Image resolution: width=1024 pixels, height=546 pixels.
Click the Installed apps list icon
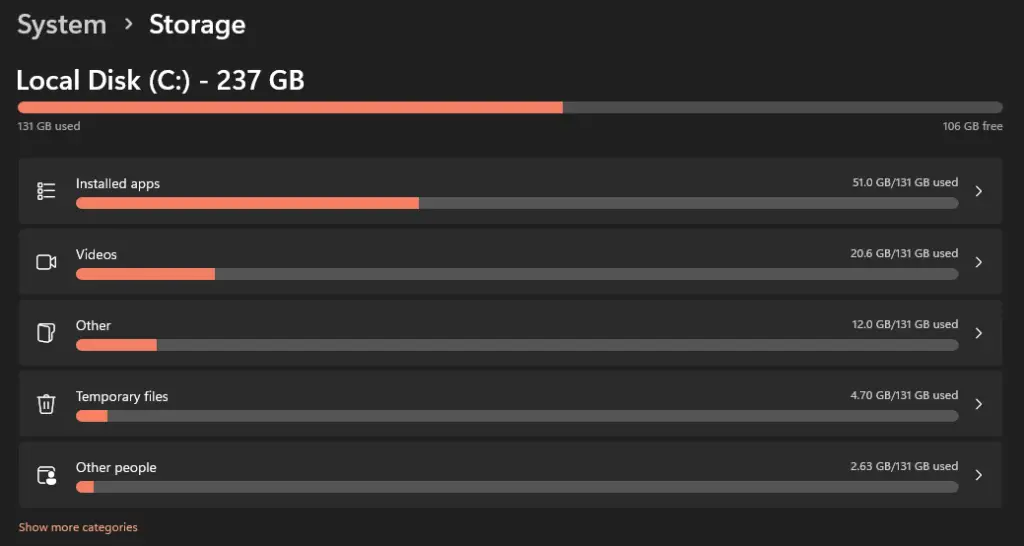(46, 191)
